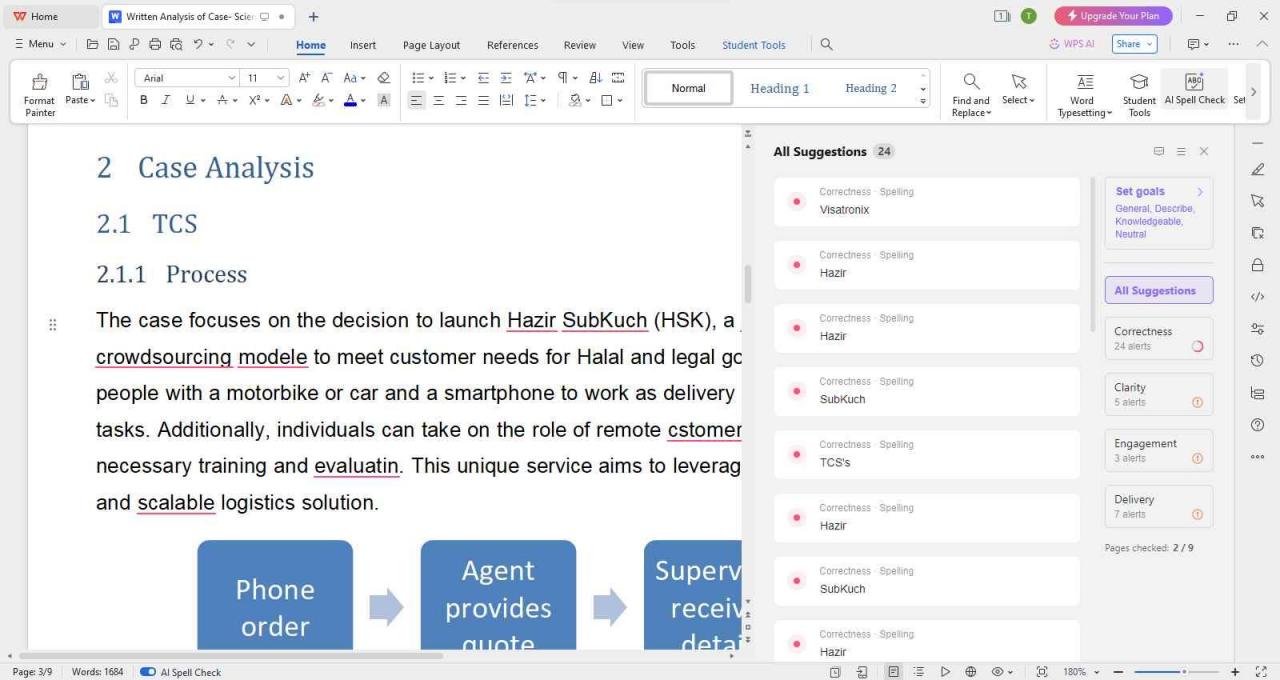Expand the Paste options arrow
Screen dimensions: 1280x680
click(93, 100)
